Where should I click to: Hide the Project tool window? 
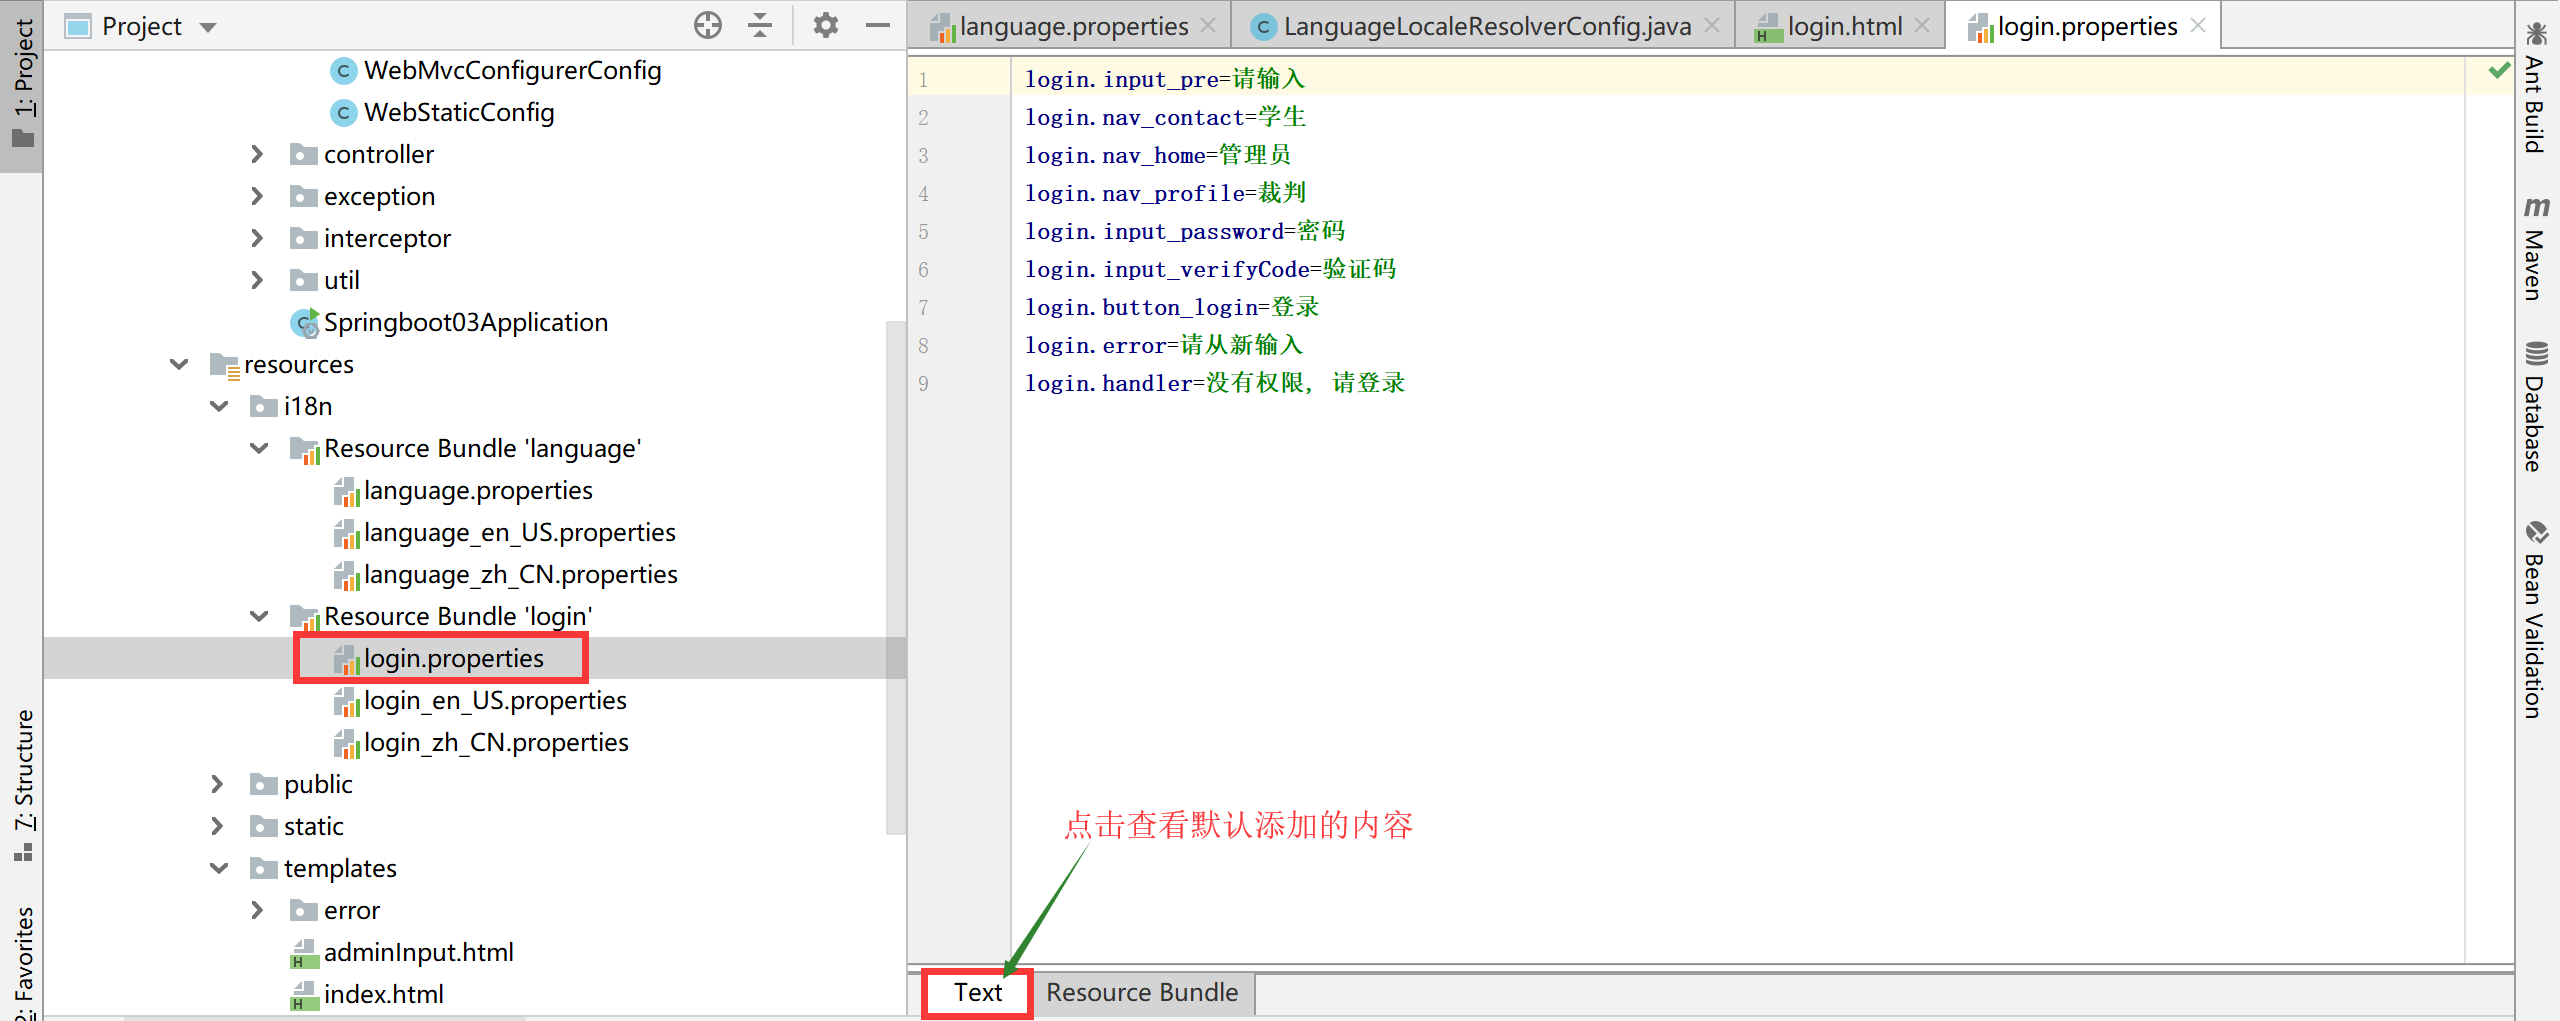tap(877, 25)
